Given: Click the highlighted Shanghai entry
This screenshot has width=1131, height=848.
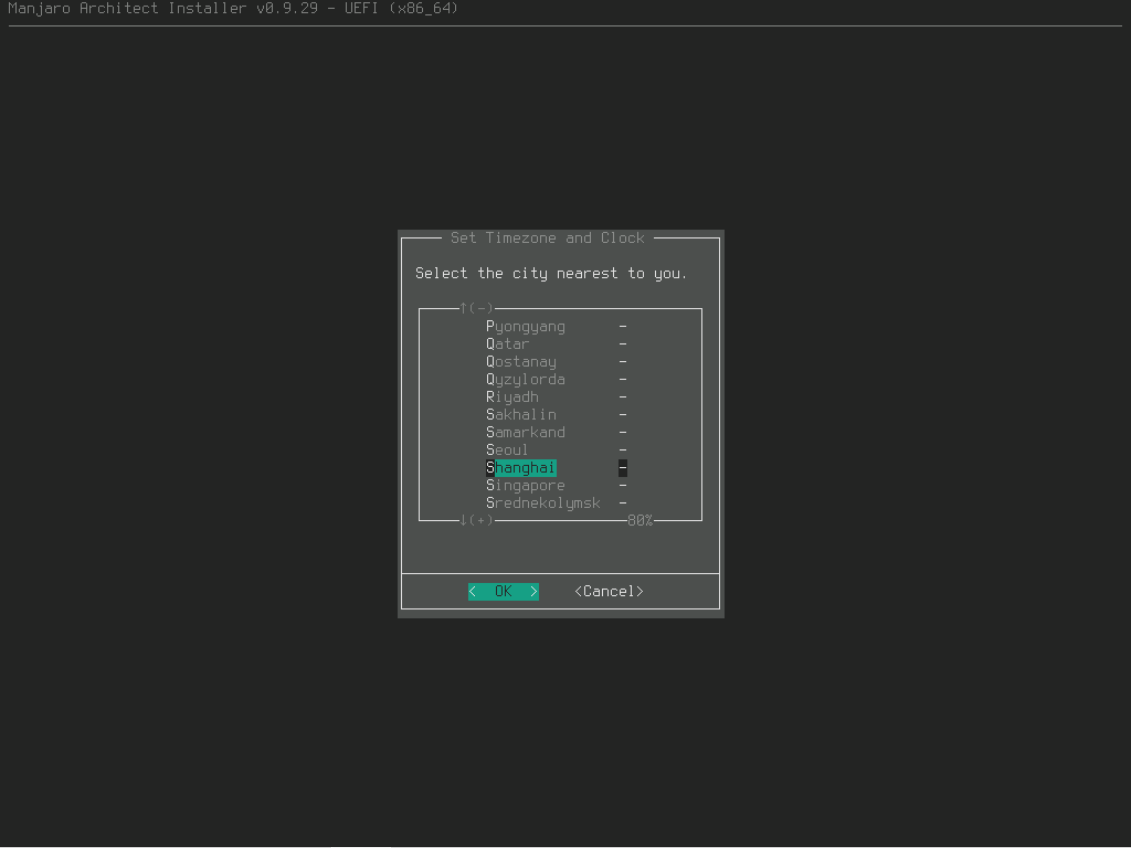Looking at the screenshot, I should [x=521, y=468].
